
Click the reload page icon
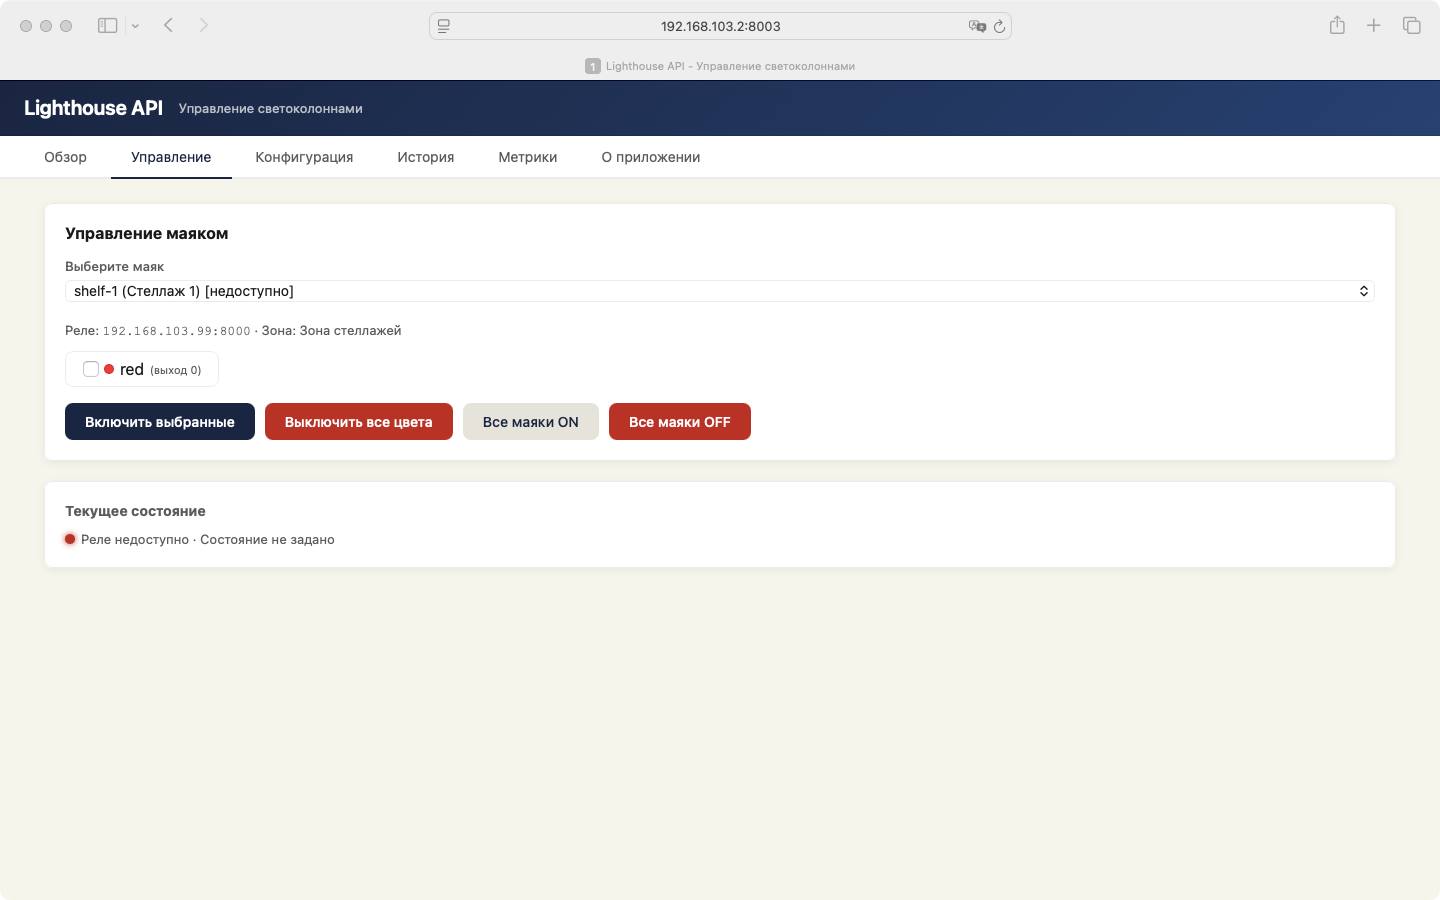click(x=999, y=26)
